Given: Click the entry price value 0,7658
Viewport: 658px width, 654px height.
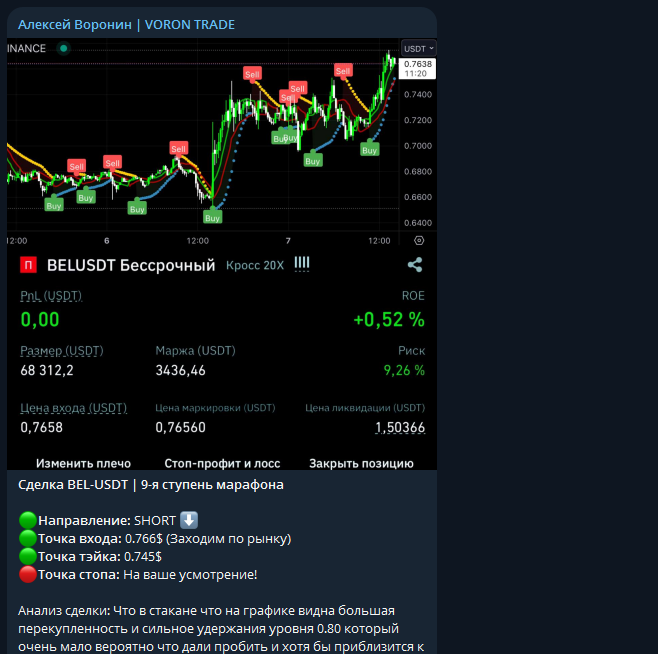Looking at the screenshot, I should coord(42,428).
